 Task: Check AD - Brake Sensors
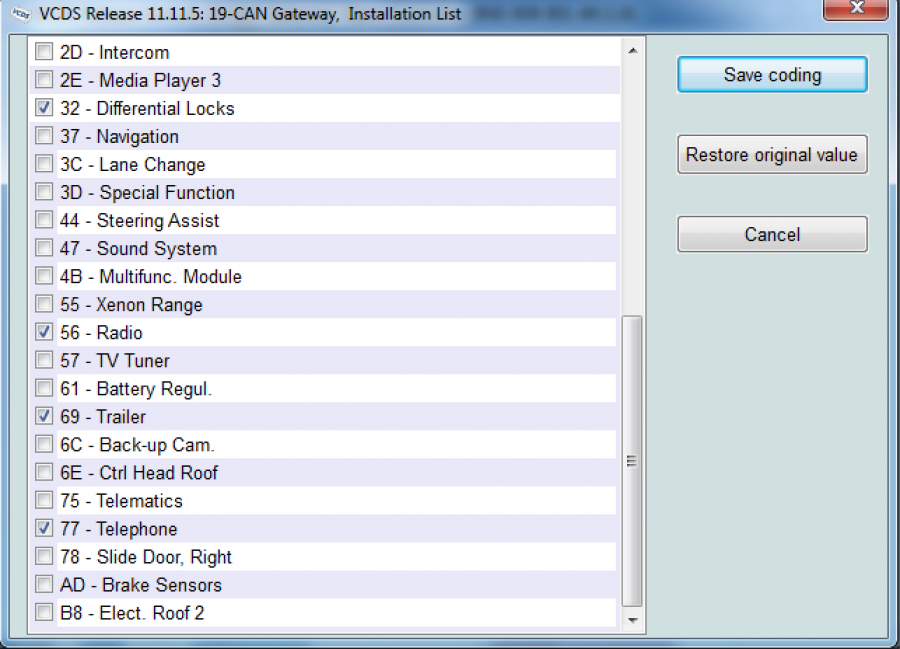pyautogui.click(x=44, y=584)
